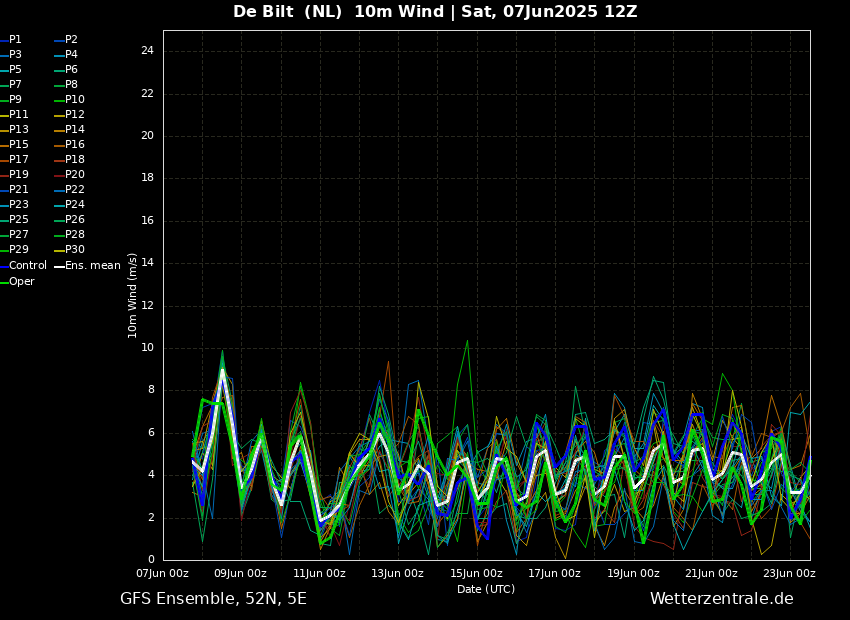
Task: Click the P30 legend label
Action: [x=75, y=250]
